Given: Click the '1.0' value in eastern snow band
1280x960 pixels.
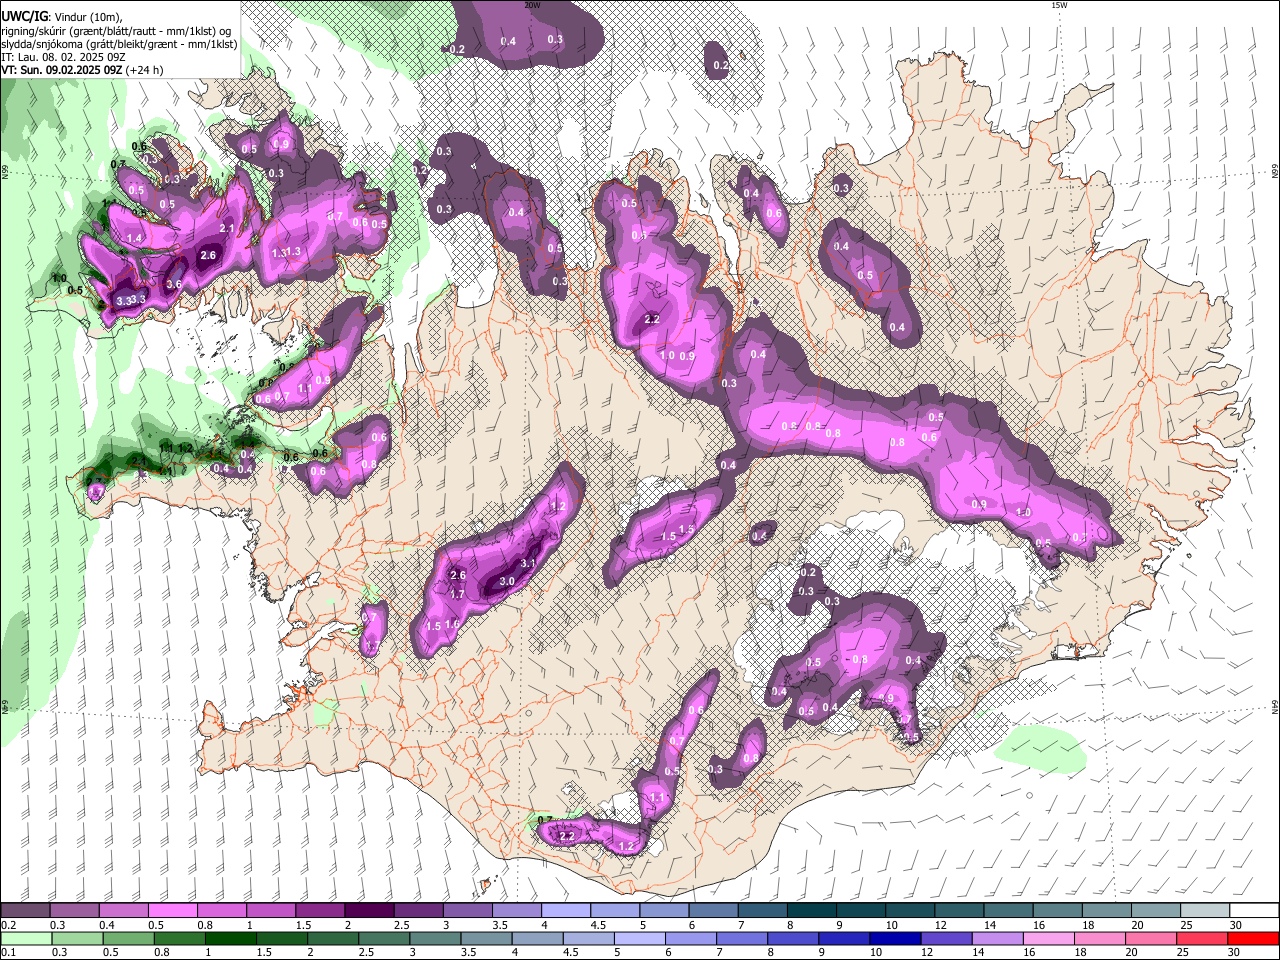Looking at the screenshot, I should pos(1023,512).
